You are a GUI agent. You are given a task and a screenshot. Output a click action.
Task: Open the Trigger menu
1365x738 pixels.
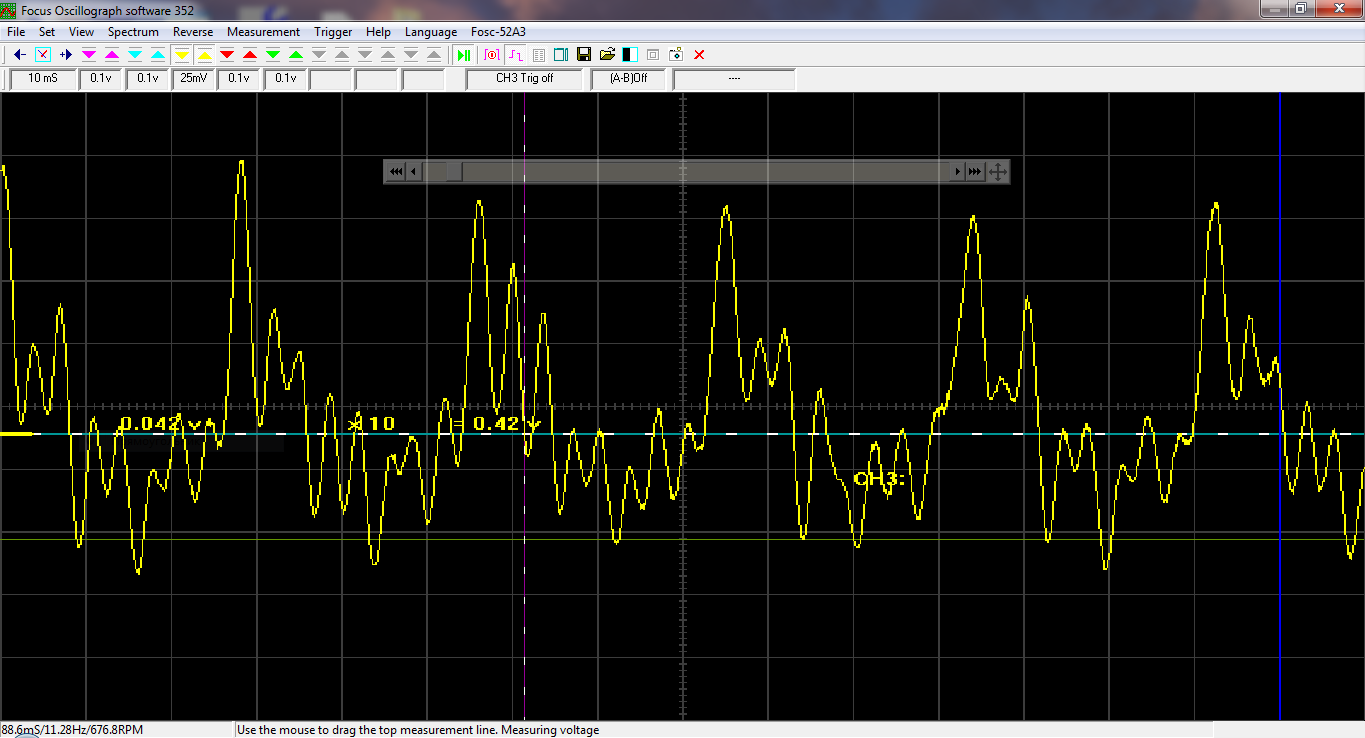point(333,32)
